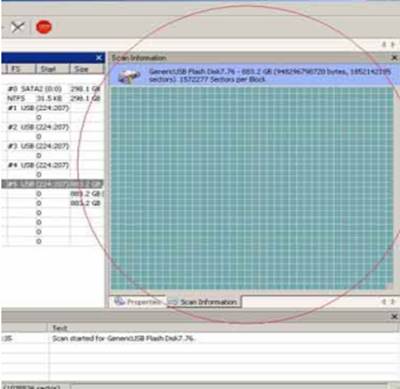Sort drives by the FS column header
The width and height of the screenshot is (400, 389).
click(19, 69)
